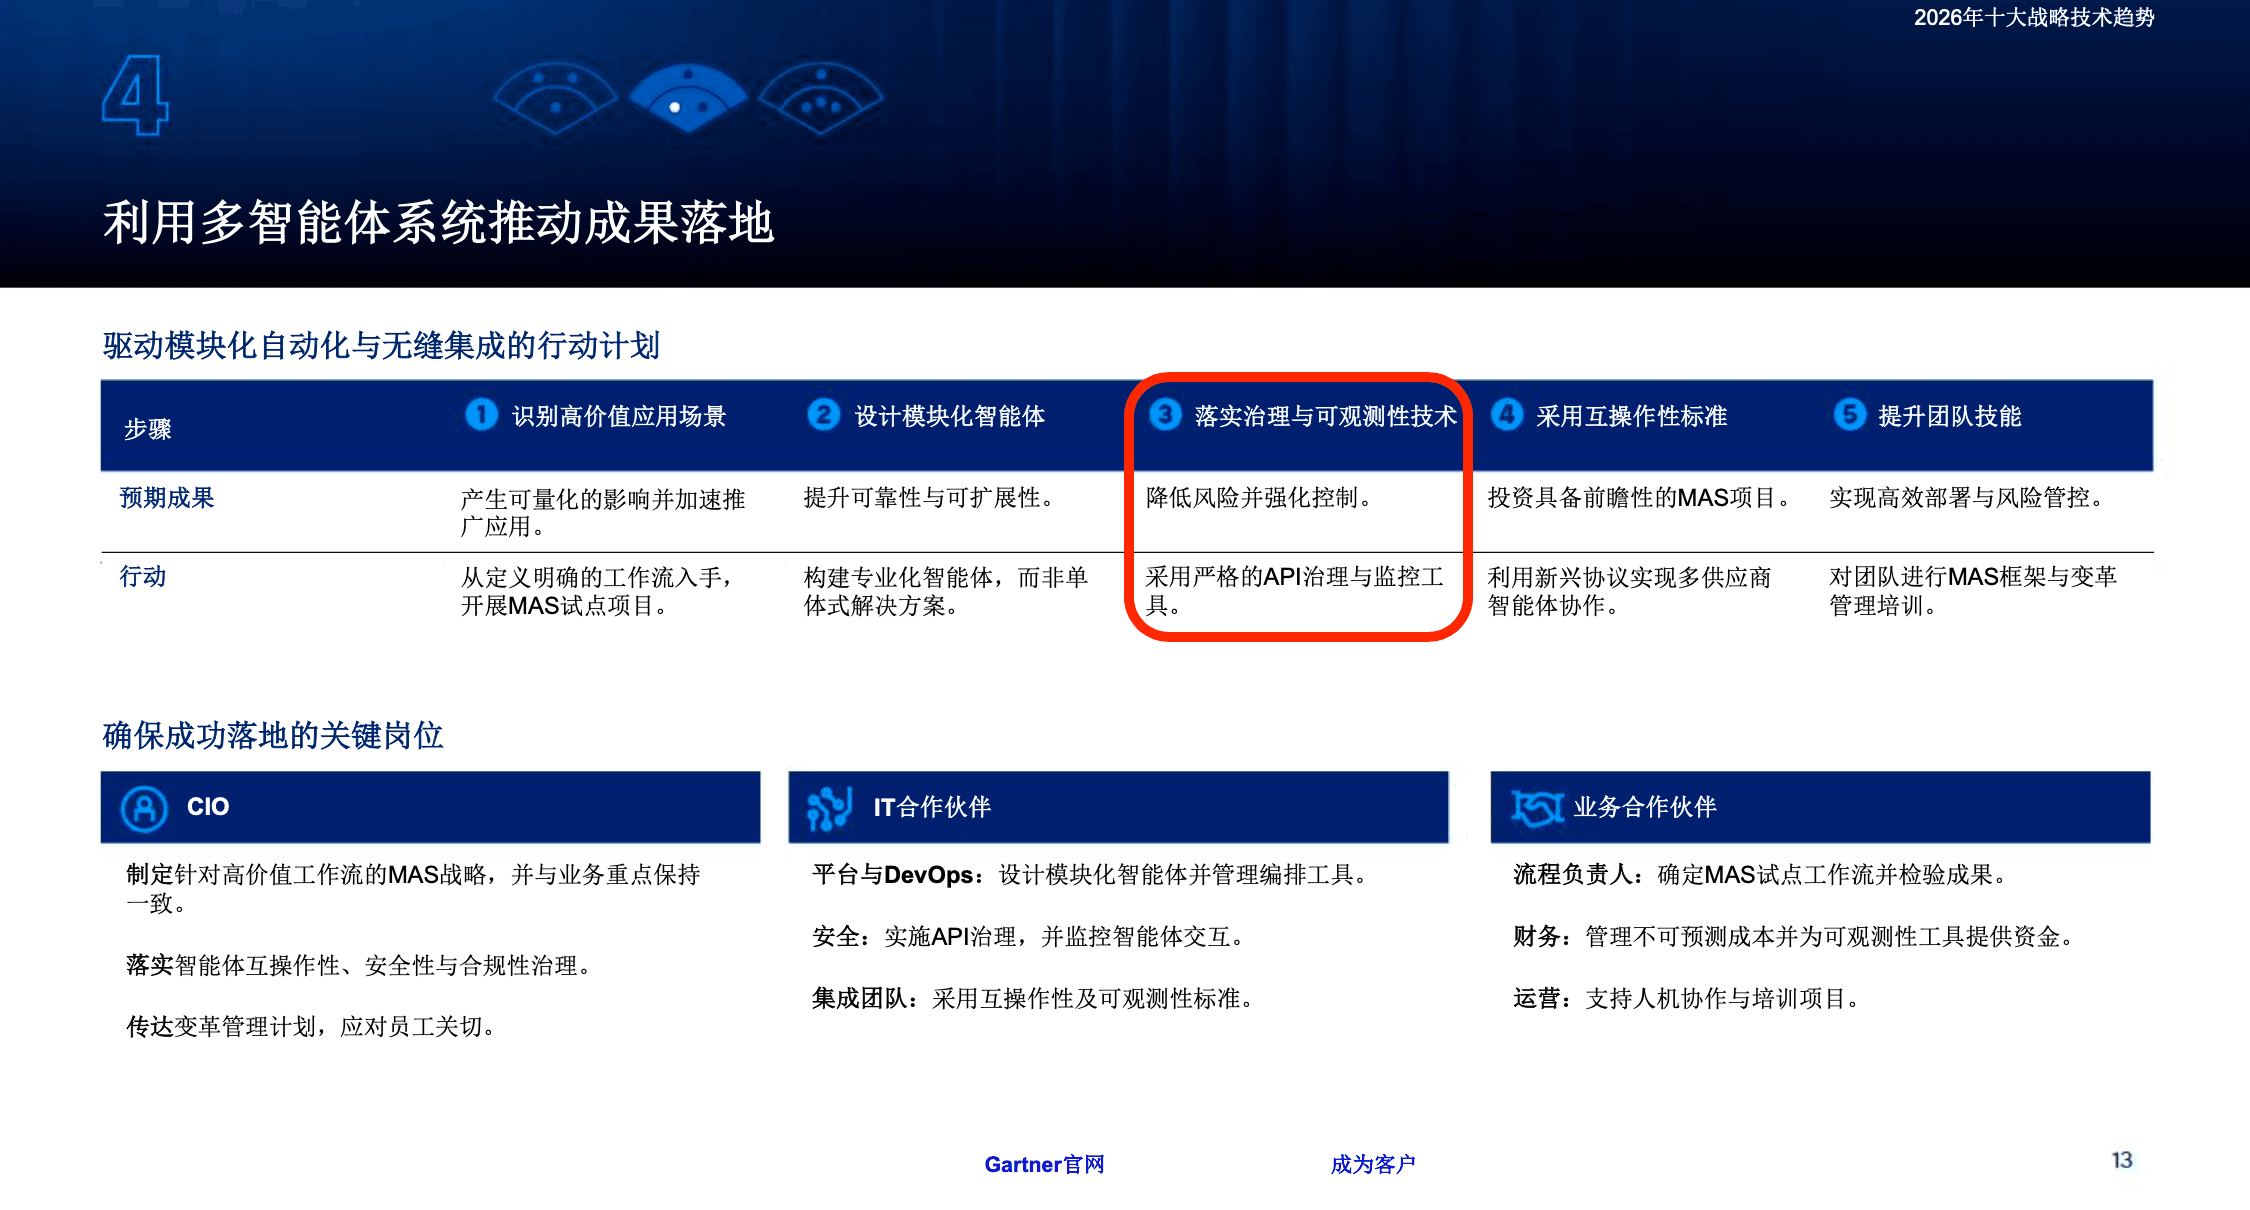2250x1210 pixels.
Task: Click the 2026年十大战略技术趋势 header text
Action: click(2033, 17)
